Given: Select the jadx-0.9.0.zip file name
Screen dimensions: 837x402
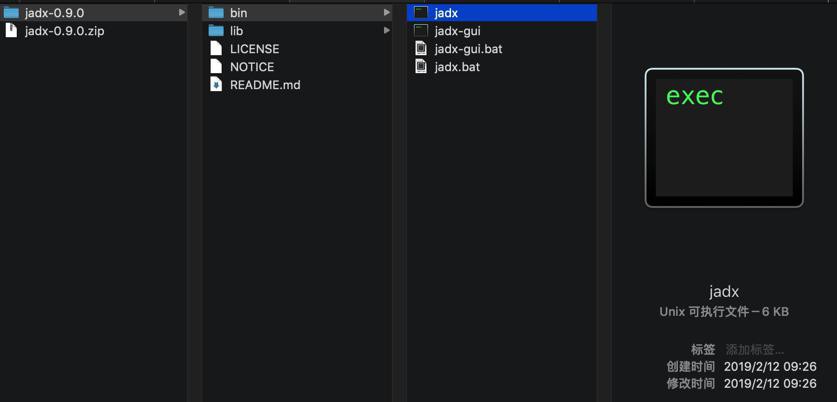Looking at the screenshot, I should pyautogui.click(x=64, y=31).
